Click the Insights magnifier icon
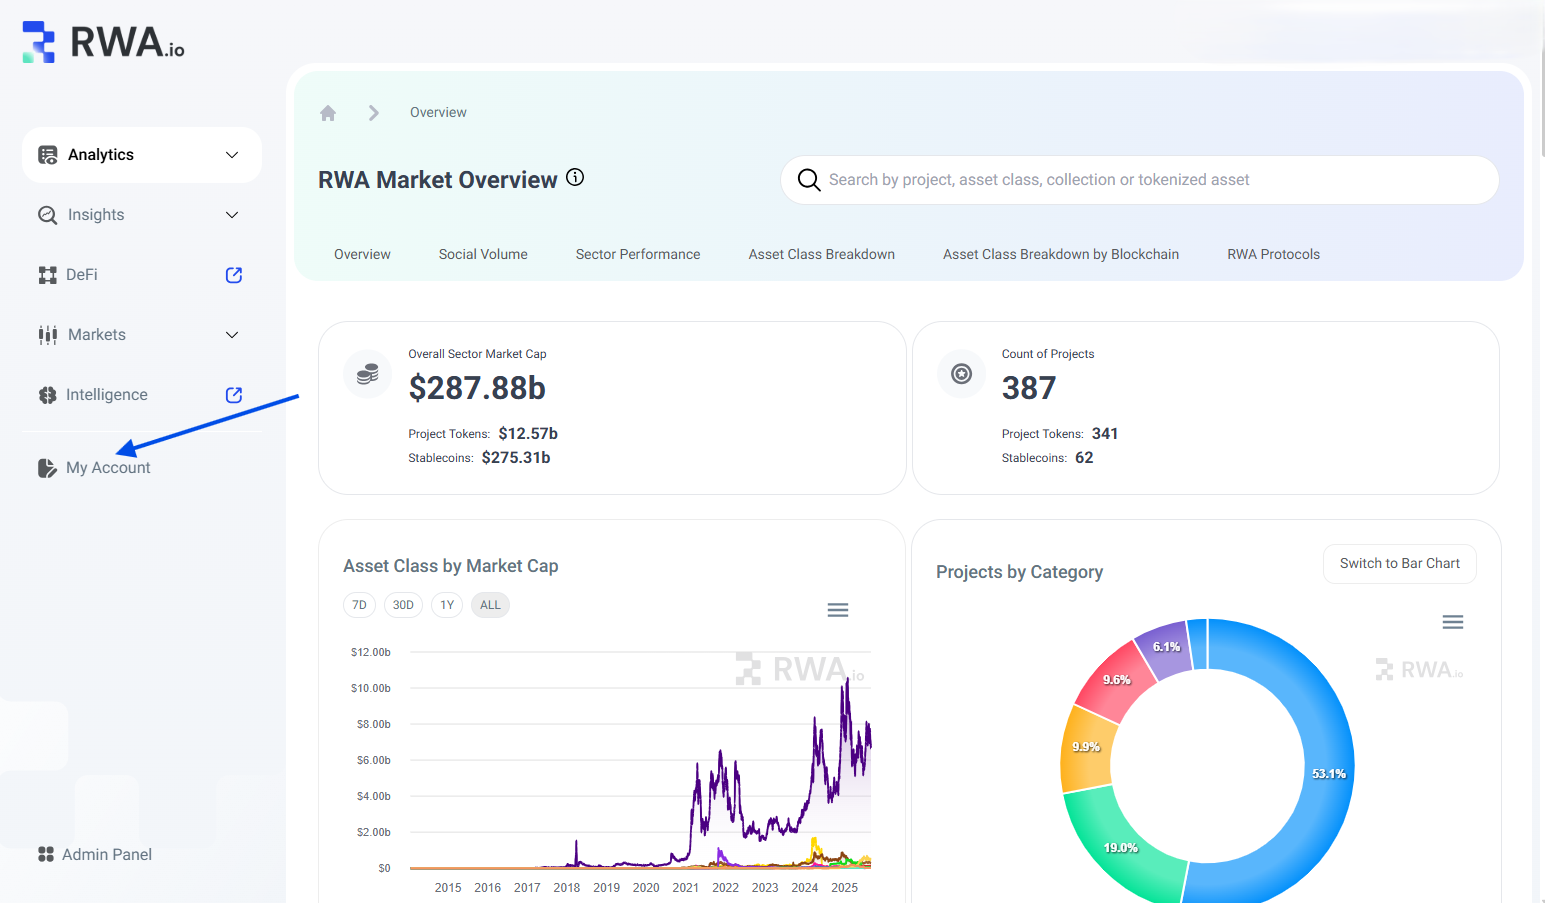Viewport: 1545px width, 903px height. [47, 215]
